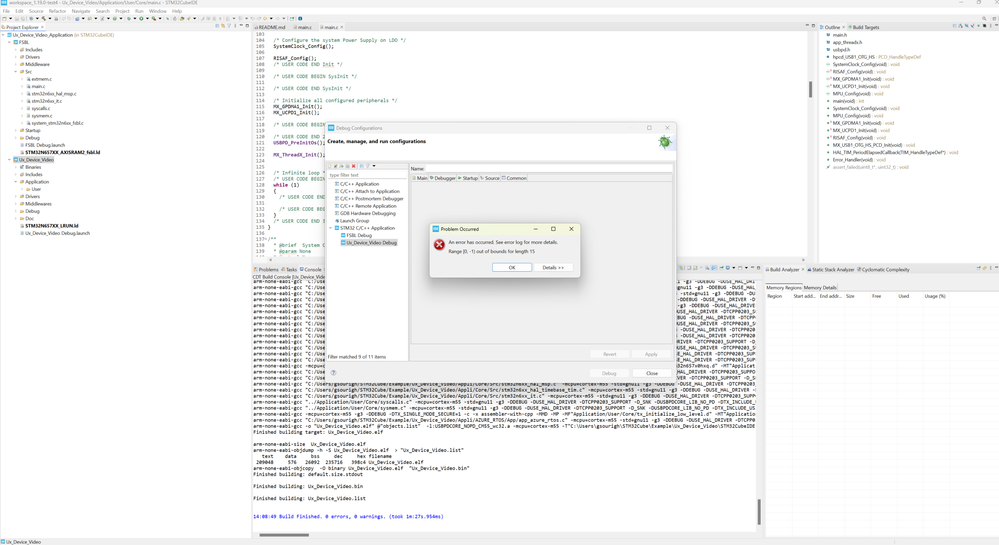Screen dimensions: 999x545
Task: Open the Cyclomatic Complexity tab
Action: [x=884, y=270]
